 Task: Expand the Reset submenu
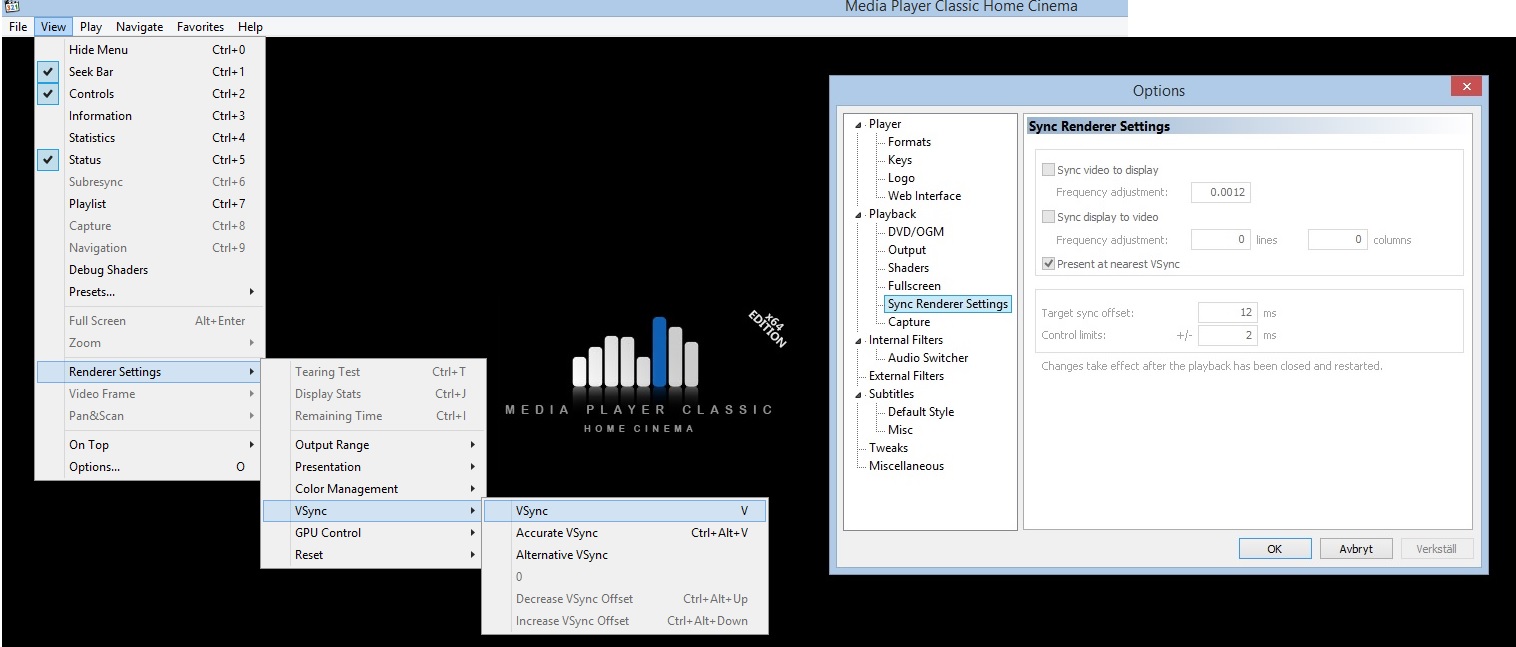pyautogui.click(x=374, y=555)
